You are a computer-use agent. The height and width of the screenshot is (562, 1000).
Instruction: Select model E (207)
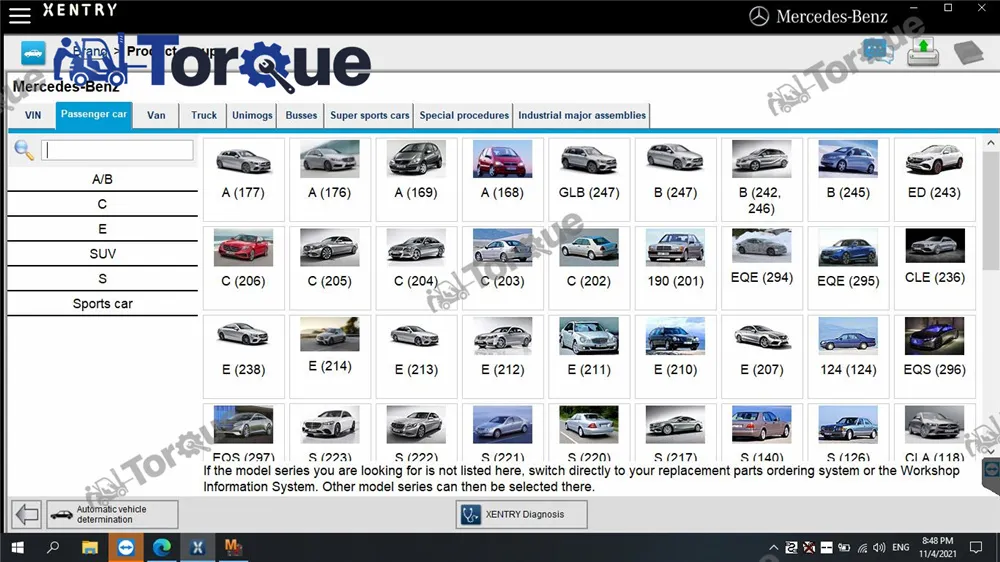[761, 357]
